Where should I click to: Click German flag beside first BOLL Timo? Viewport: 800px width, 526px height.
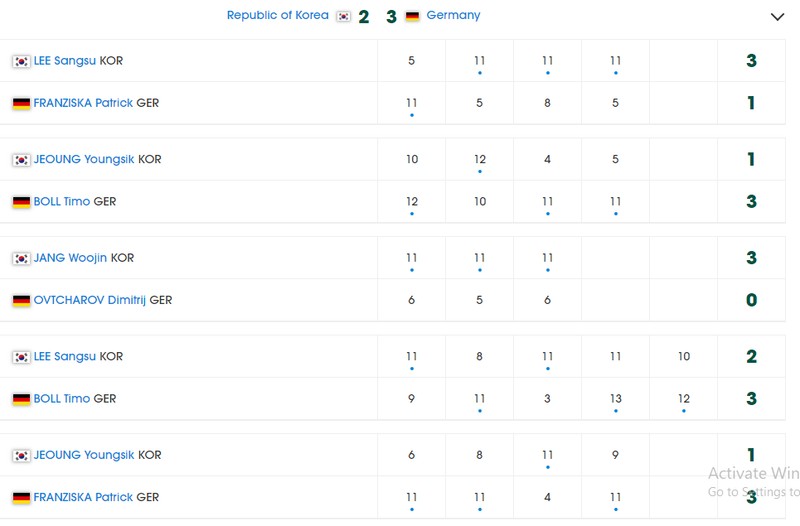[x=21, y=203]
